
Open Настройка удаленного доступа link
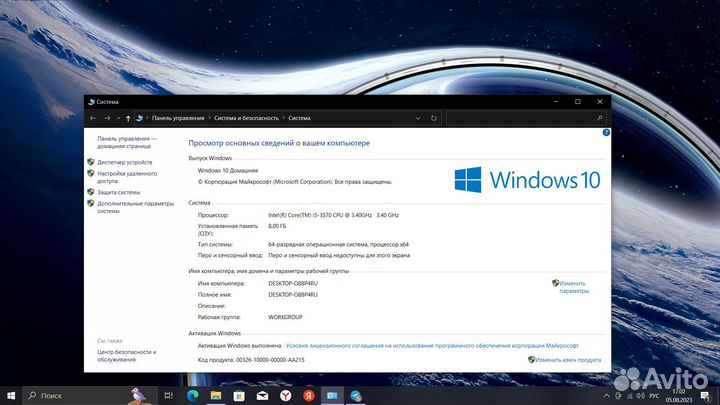[x=127, y=177]
